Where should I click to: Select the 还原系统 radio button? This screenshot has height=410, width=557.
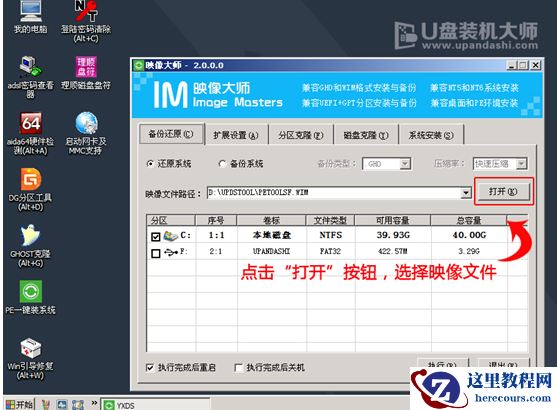[150, 164]
